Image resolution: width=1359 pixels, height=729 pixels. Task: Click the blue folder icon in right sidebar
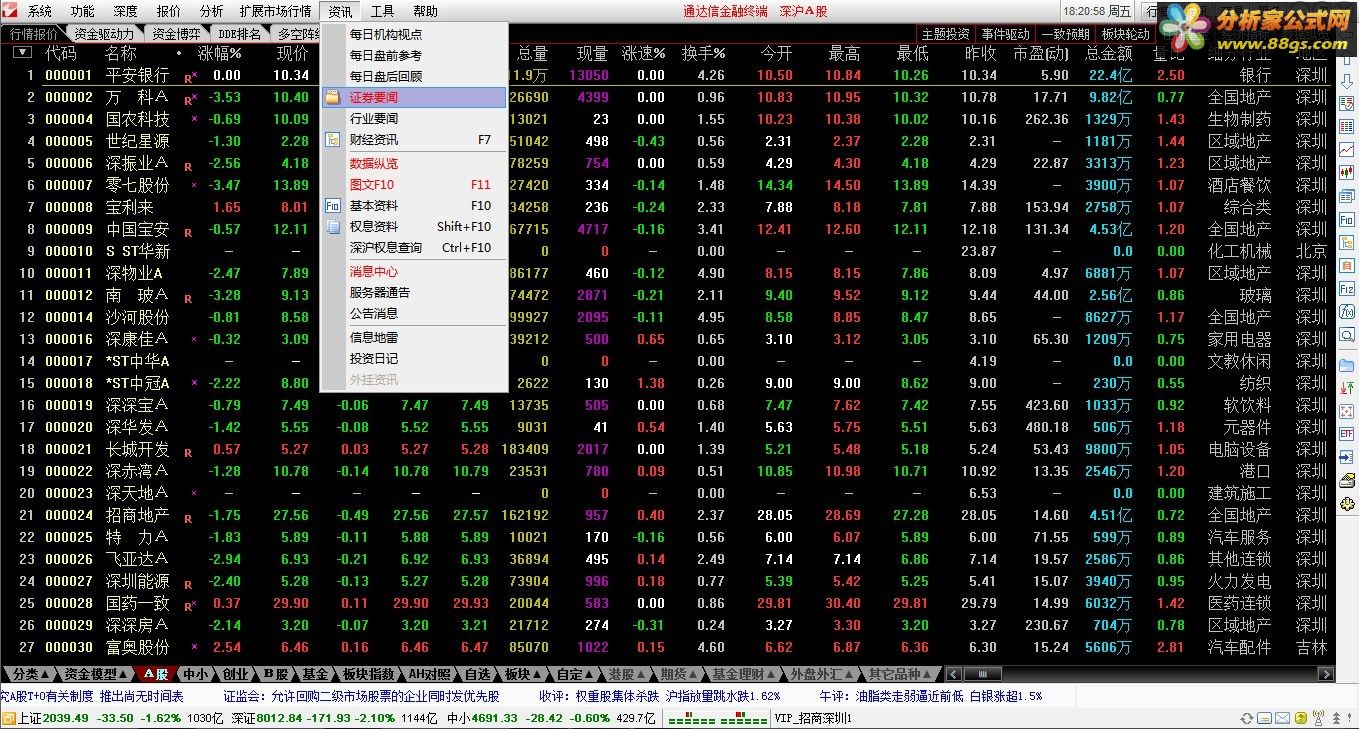1347,365
